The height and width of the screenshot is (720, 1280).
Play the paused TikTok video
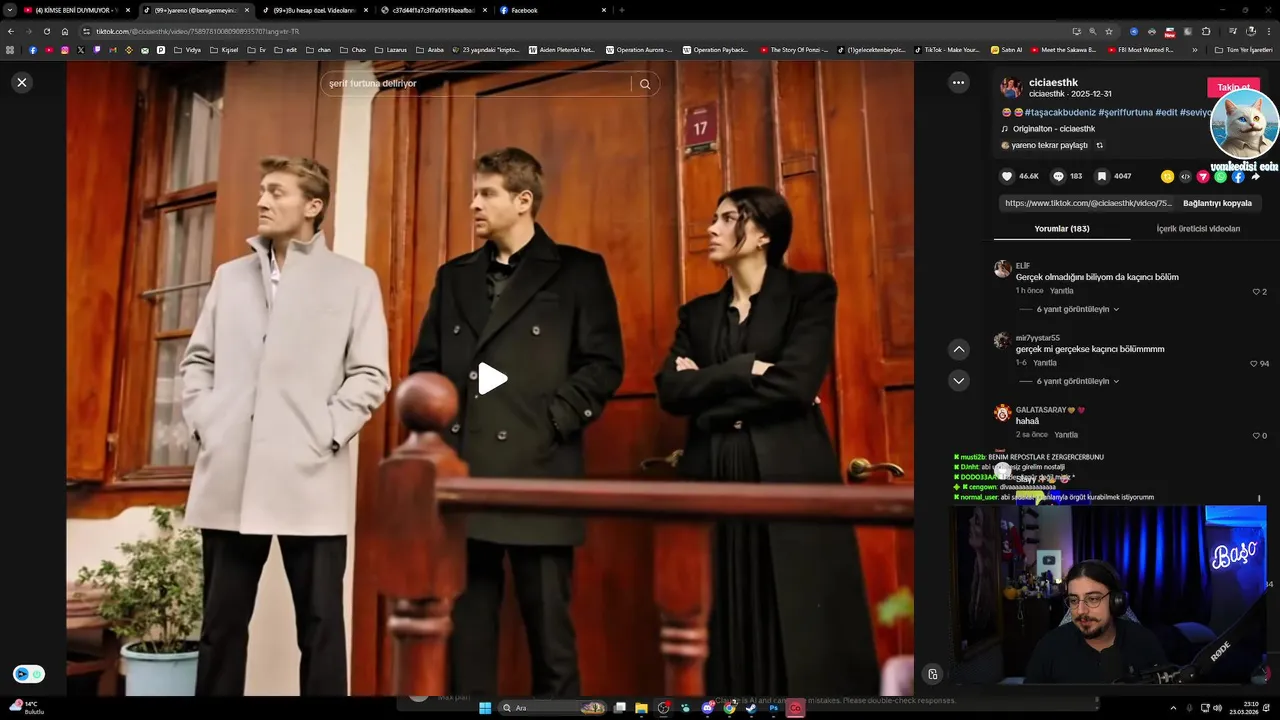click(491, 379)
